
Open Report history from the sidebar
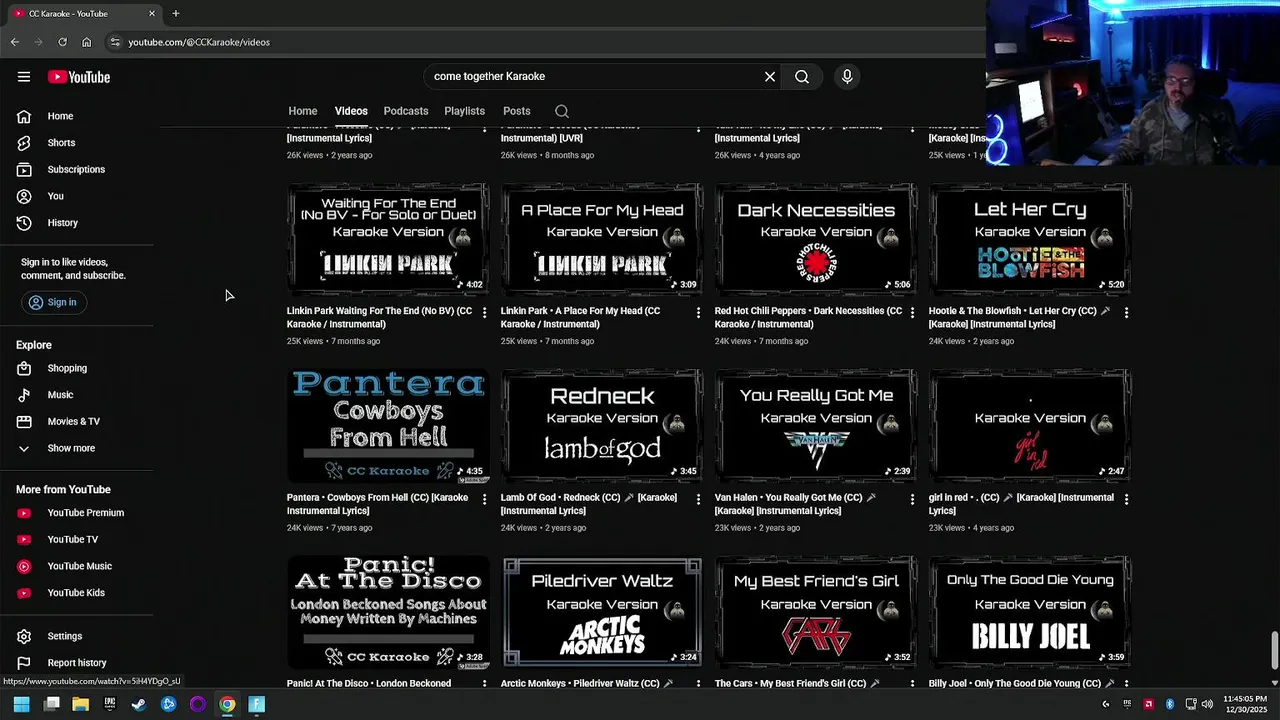pos(76,663)
